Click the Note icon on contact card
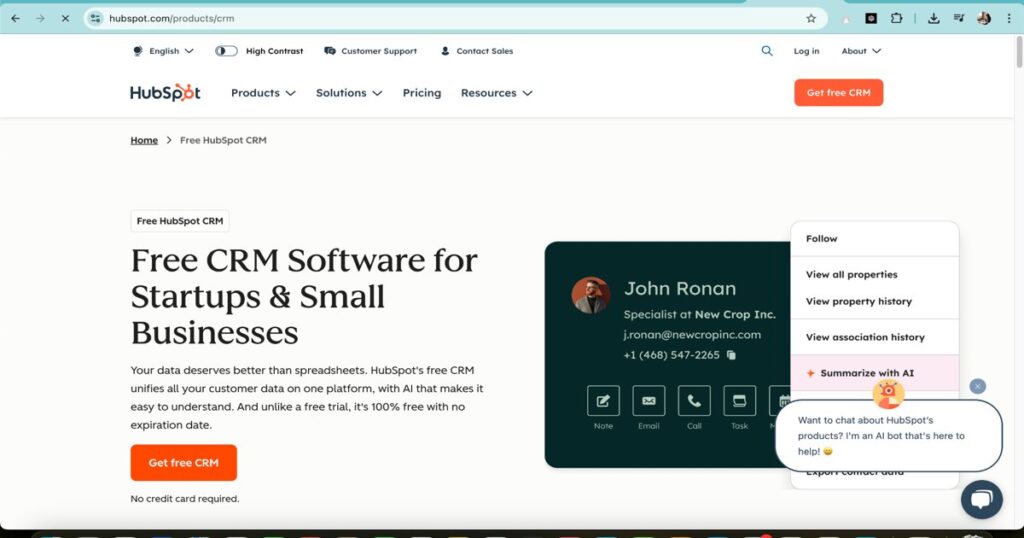This screenshot has height=538, width=1024. point(603,400)
